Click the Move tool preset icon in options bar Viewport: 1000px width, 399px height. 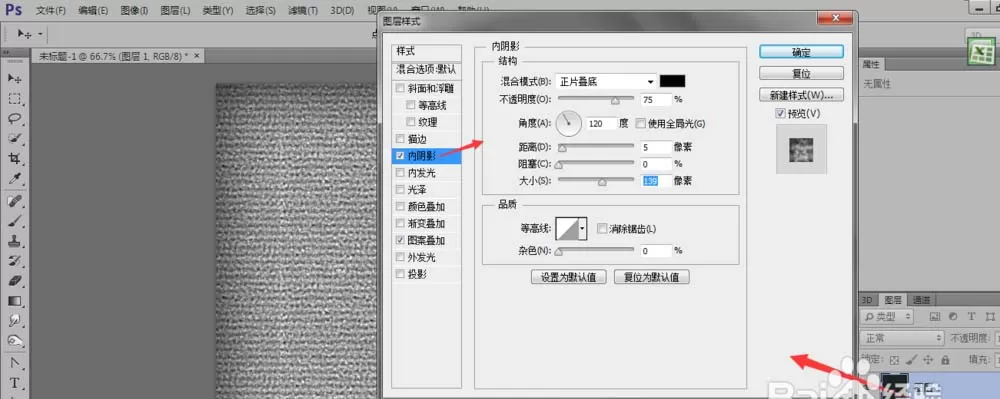[24, 34]
